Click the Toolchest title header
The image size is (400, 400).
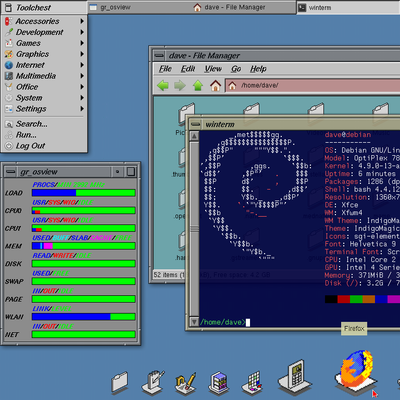[x=44, y=7]
